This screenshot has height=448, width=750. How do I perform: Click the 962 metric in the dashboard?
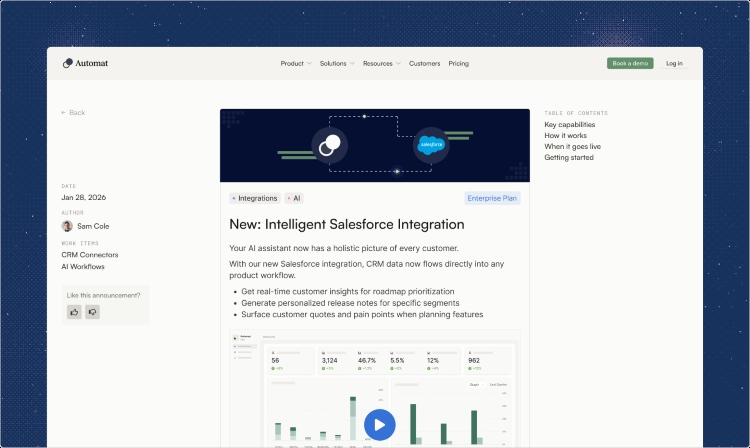pyautogui.click(x=474, y=361)
